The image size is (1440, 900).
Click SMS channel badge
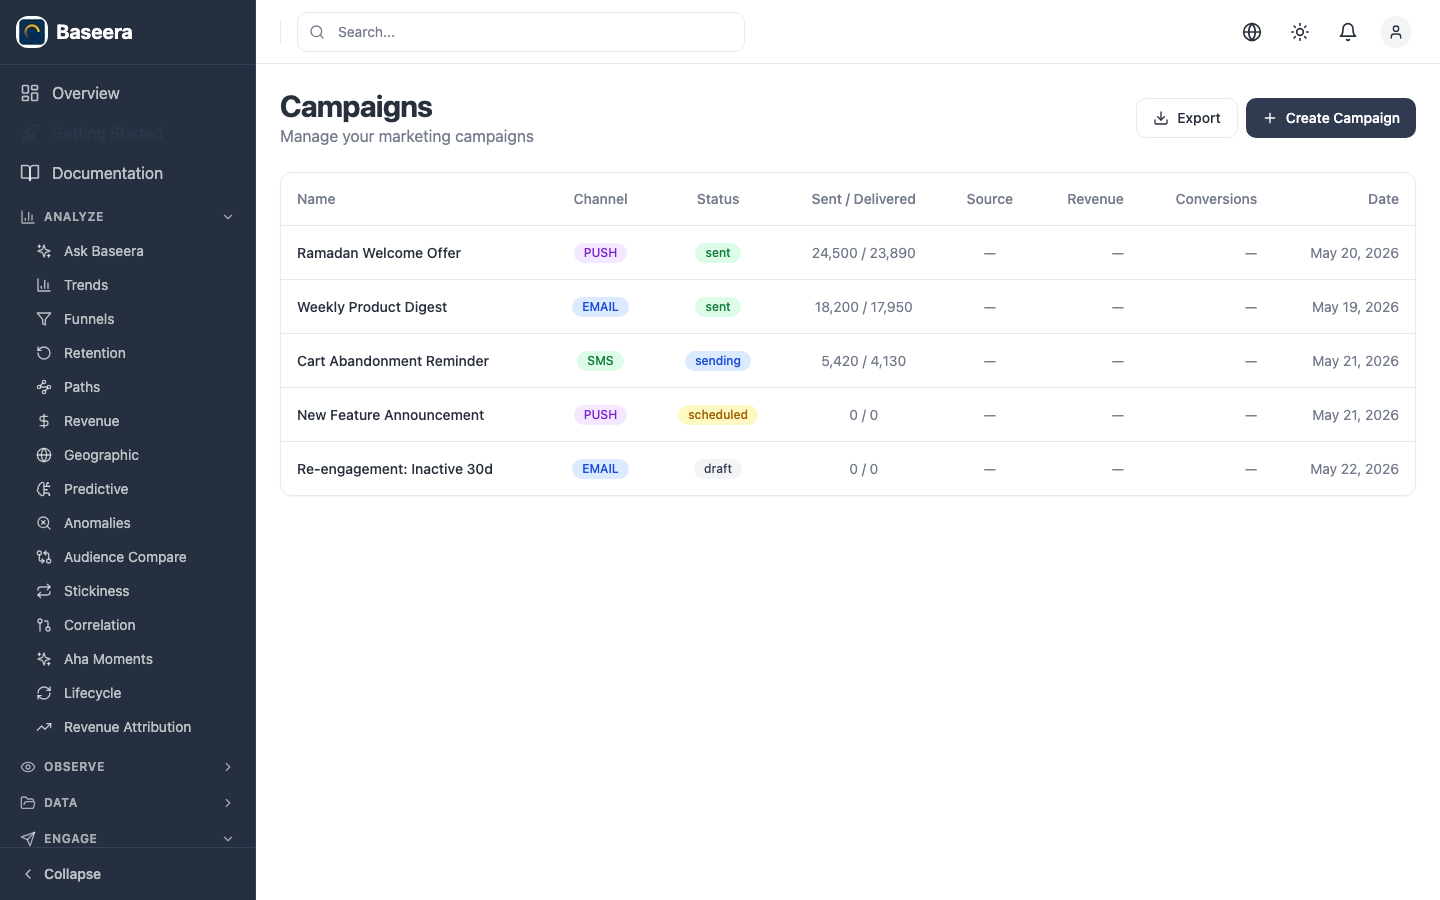(600, 361)
